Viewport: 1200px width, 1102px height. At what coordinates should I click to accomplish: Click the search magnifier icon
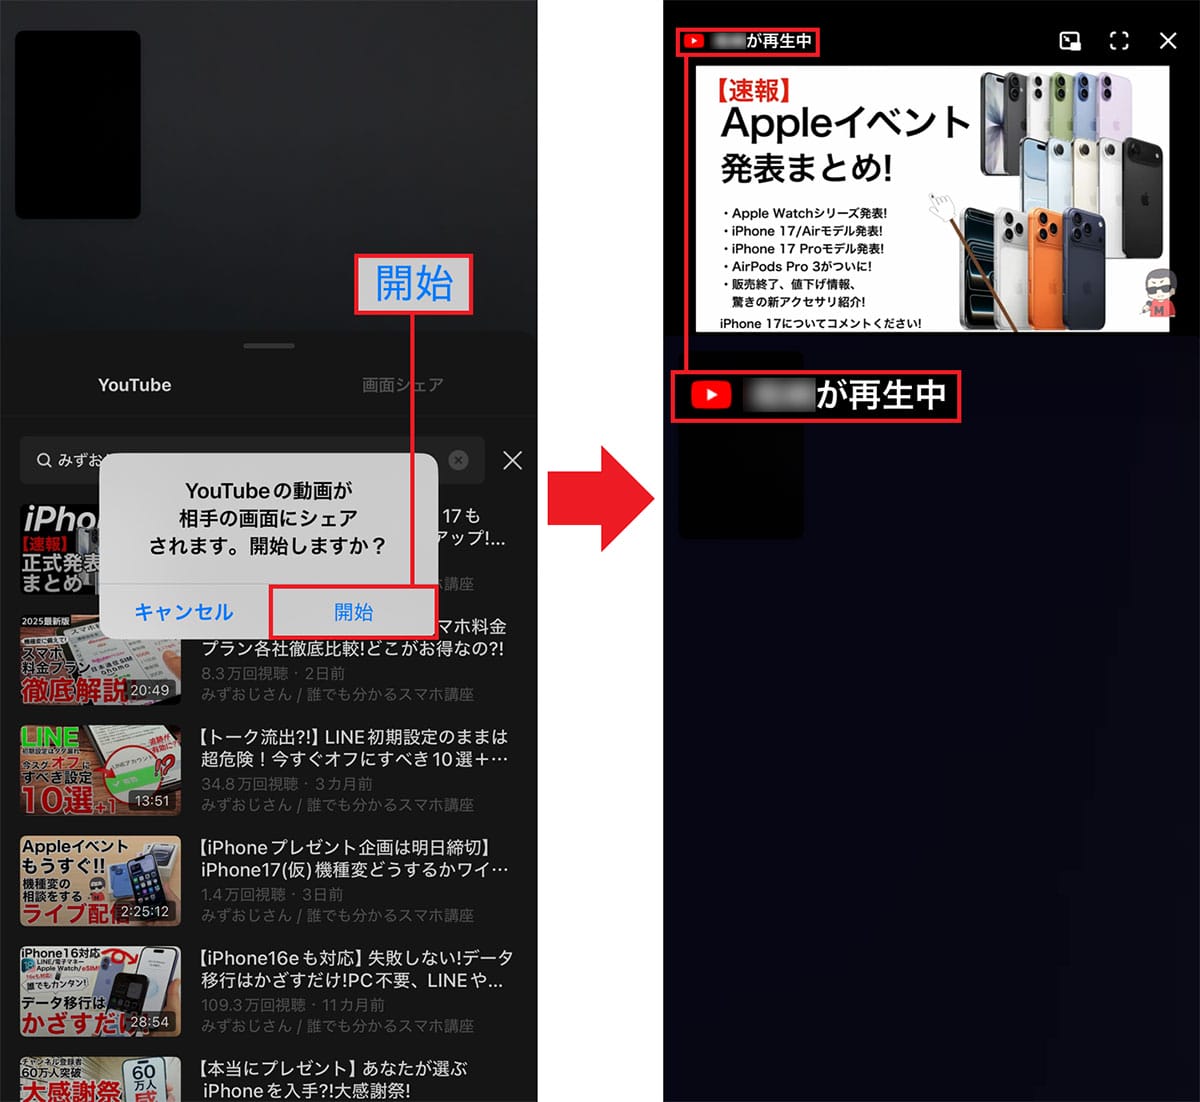tap(44, 460)
